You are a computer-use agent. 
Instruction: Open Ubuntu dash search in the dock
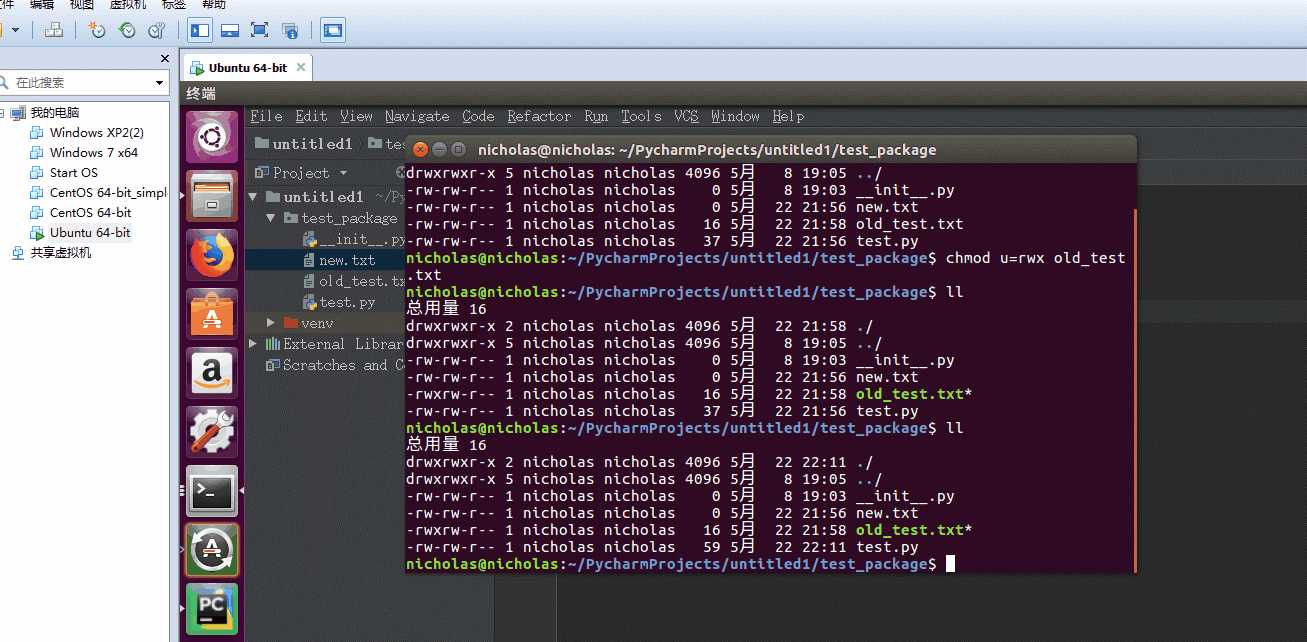212,136
